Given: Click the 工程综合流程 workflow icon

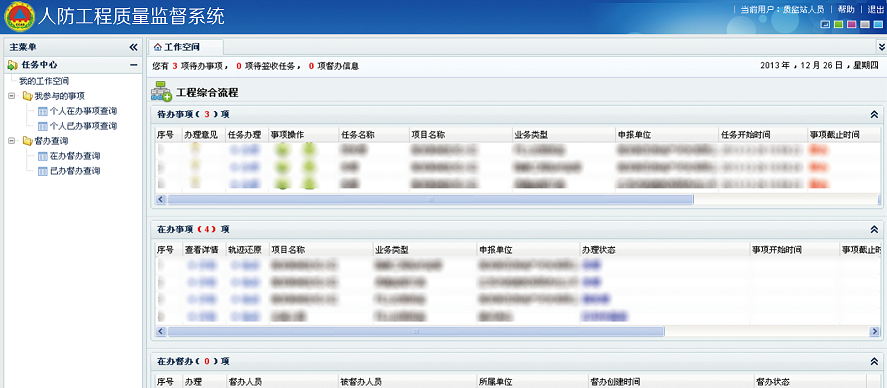Looking at the screenshot, I should (x=161, y=92).
